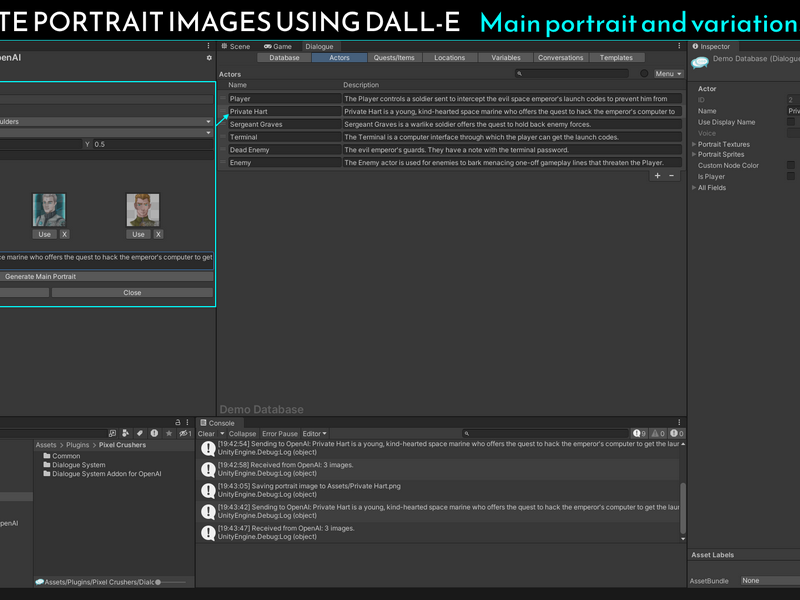Viewport: 800px width, 600px height.
Task: Select the Locations tab
Action: click(449, 58)
